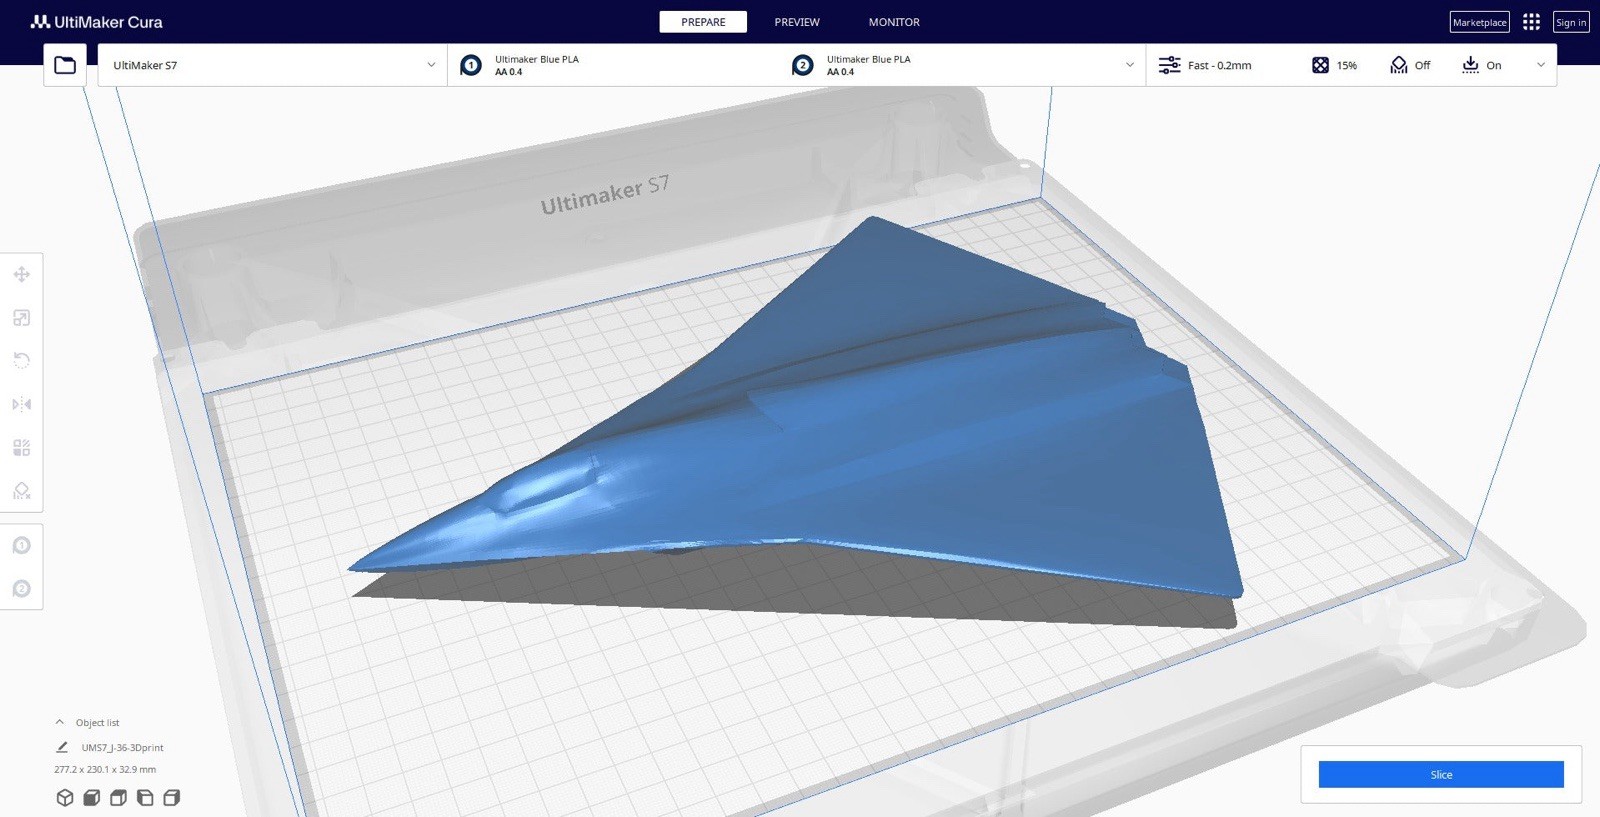The width and height of the screenshot is (1600, 817).
Task: Click extruder 2 Ultimaker Blue PLA icon
Action: coord(802,65)
